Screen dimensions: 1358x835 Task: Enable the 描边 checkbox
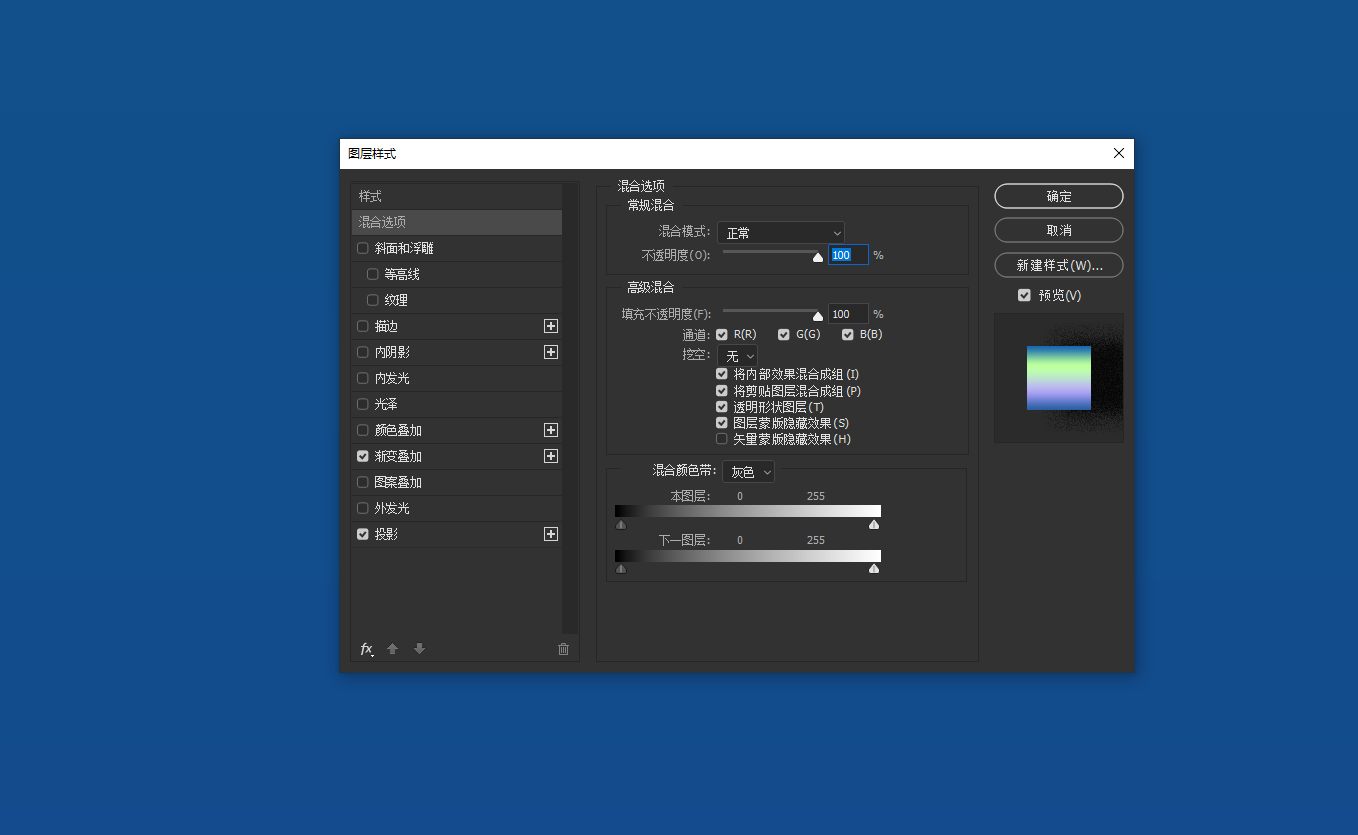coord(363,326)
